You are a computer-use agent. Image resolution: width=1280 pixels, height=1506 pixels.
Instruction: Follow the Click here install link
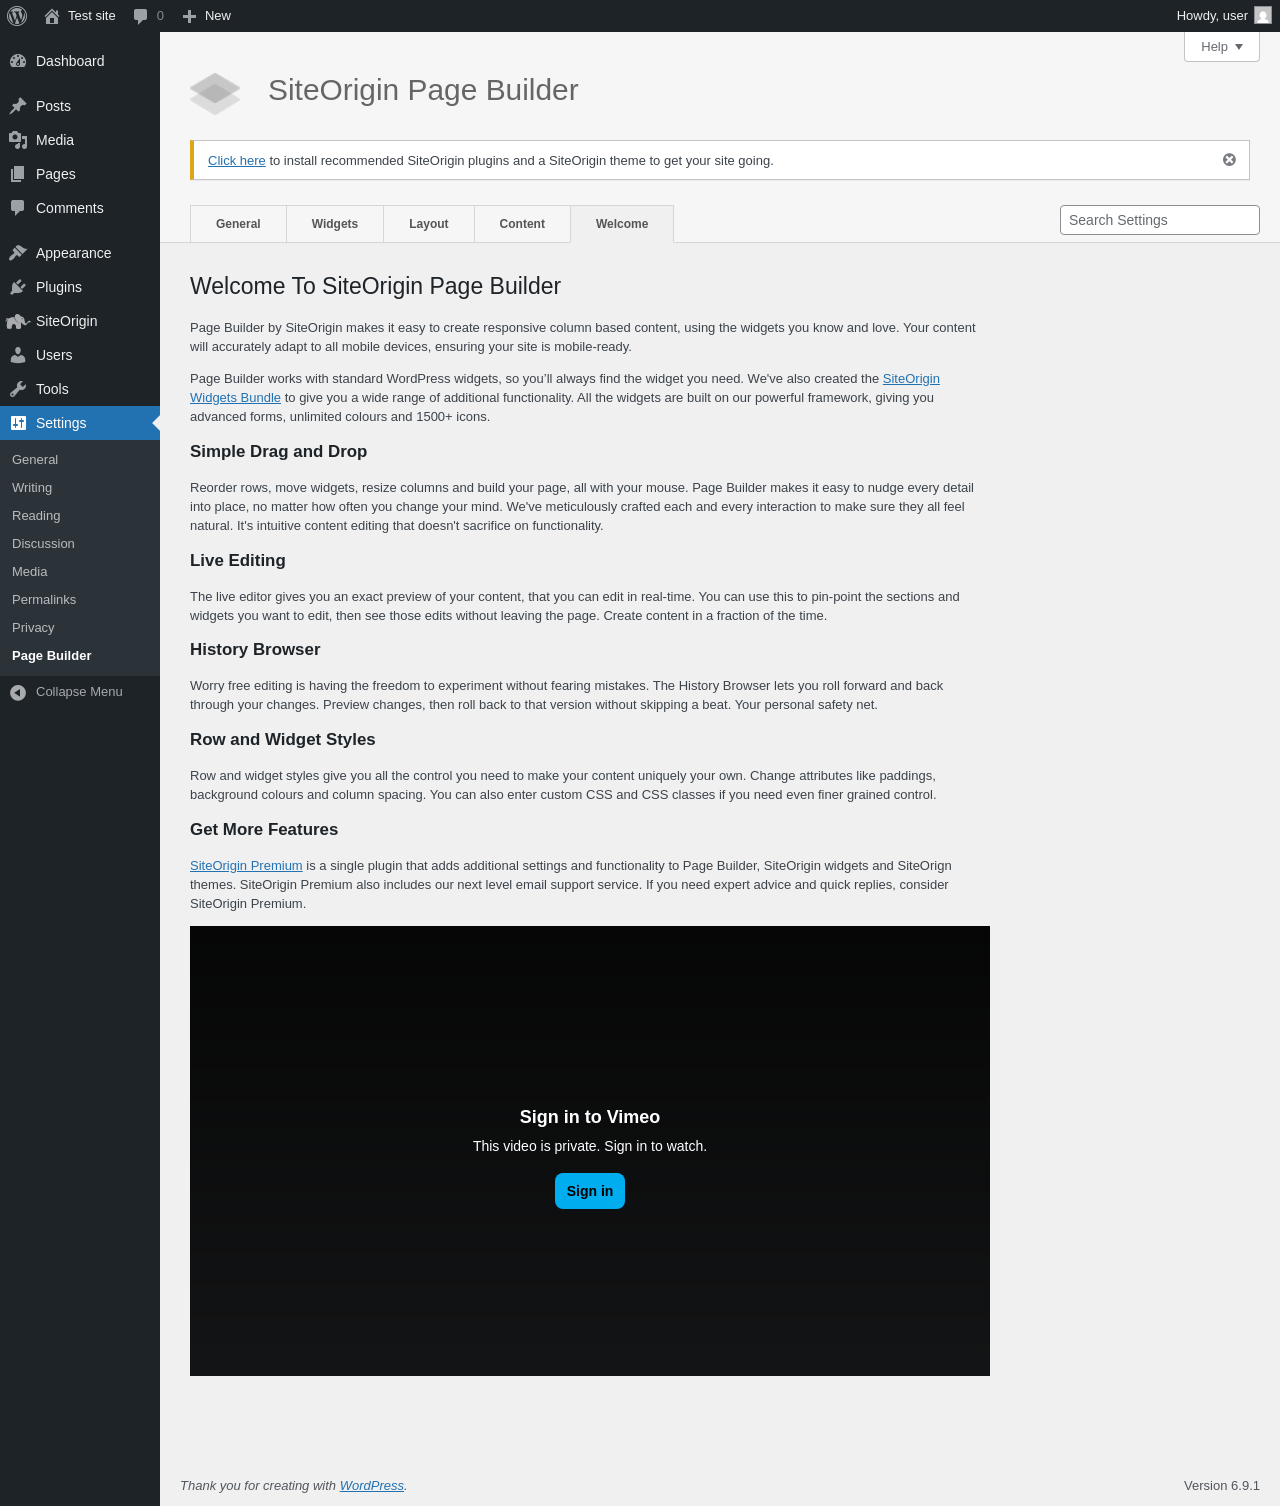coord(237,161)
